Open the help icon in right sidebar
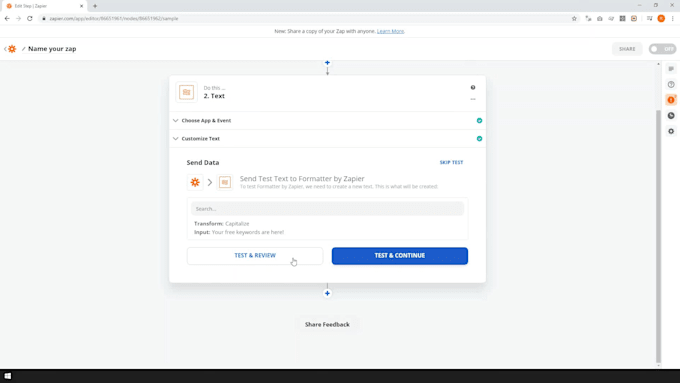The height and width of the screenshot is (383, 680). pyautogui.click(x=671, y=85)
